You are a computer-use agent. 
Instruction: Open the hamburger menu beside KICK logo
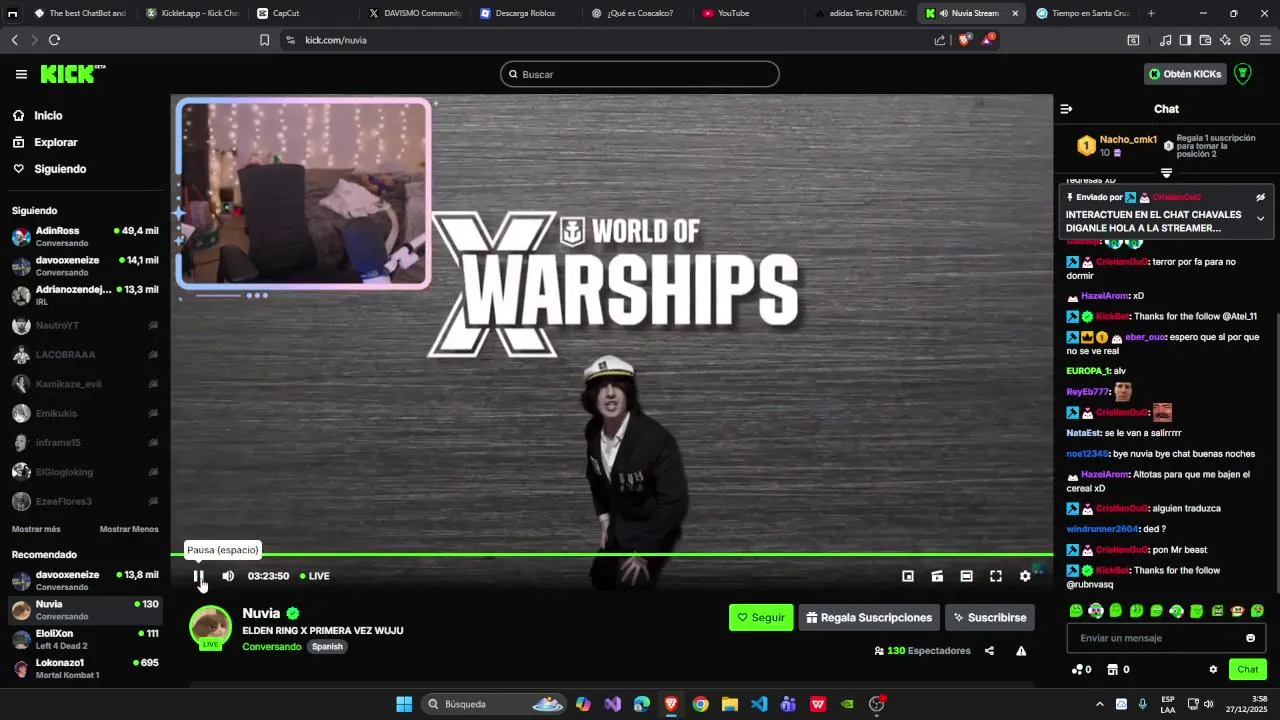coord(21,74)
